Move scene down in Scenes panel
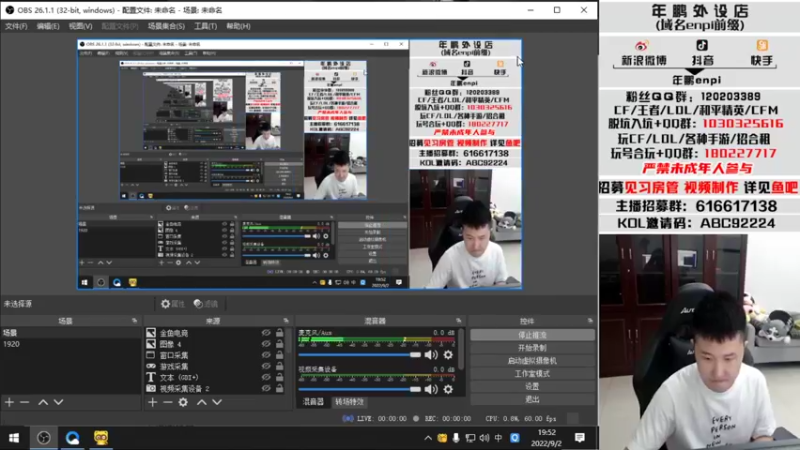 (x=59, y=402)
